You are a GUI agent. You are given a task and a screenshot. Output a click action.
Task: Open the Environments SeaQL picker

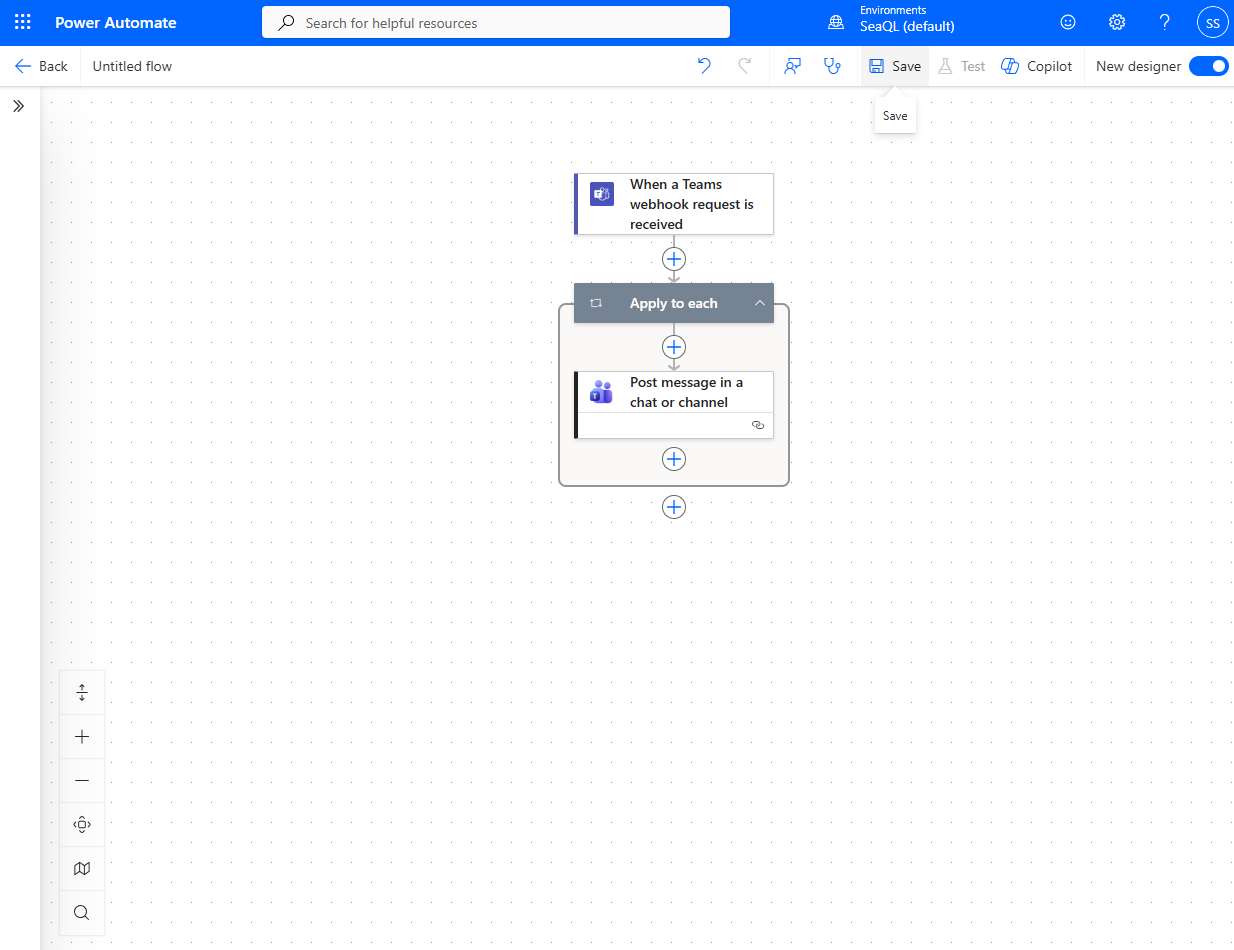click(892, 22)
